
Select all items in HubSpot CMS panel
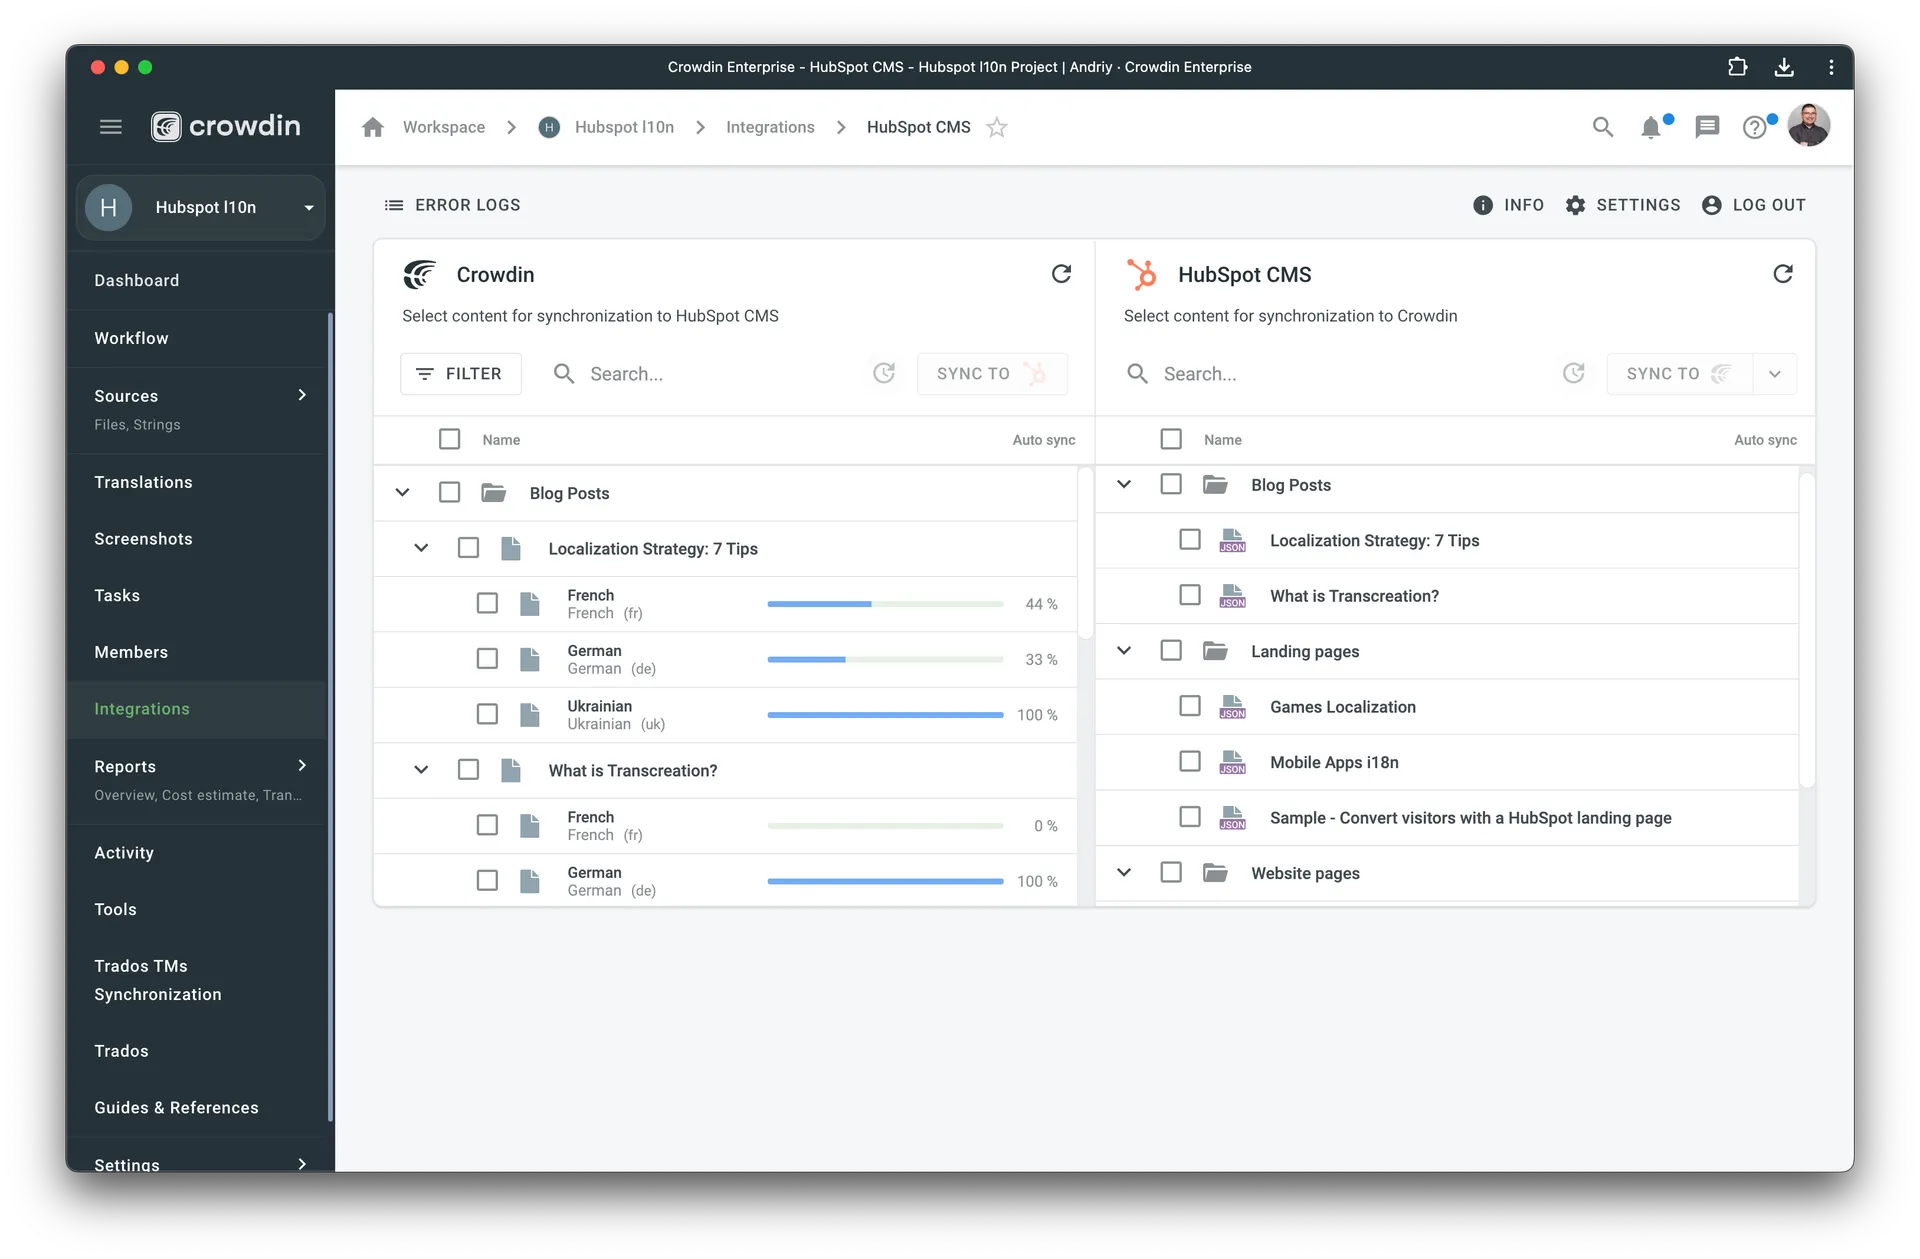tap(1171, 439)
